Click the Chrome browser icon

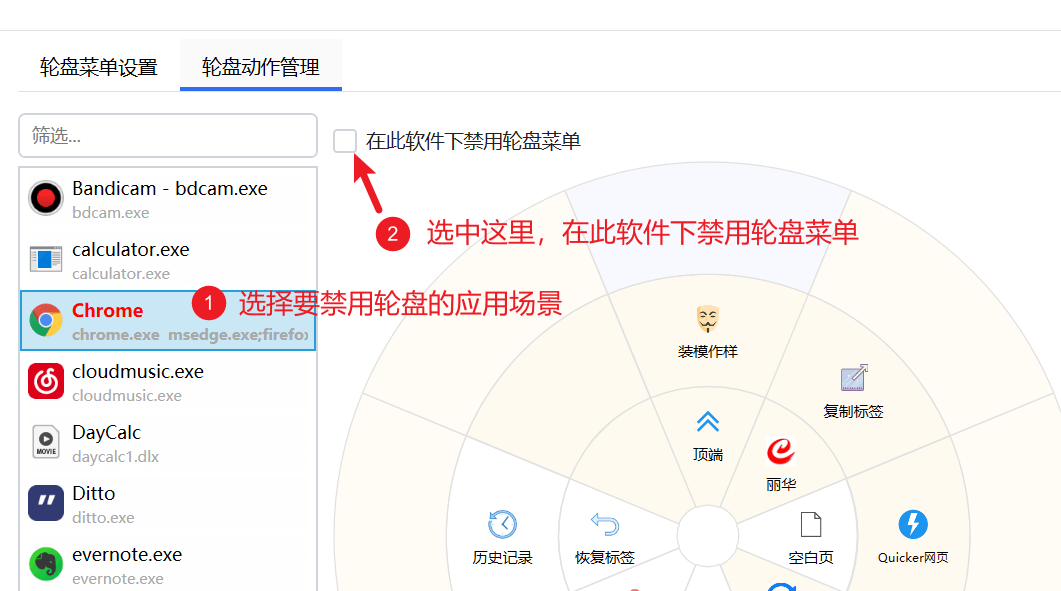click(x=45, y=320)
